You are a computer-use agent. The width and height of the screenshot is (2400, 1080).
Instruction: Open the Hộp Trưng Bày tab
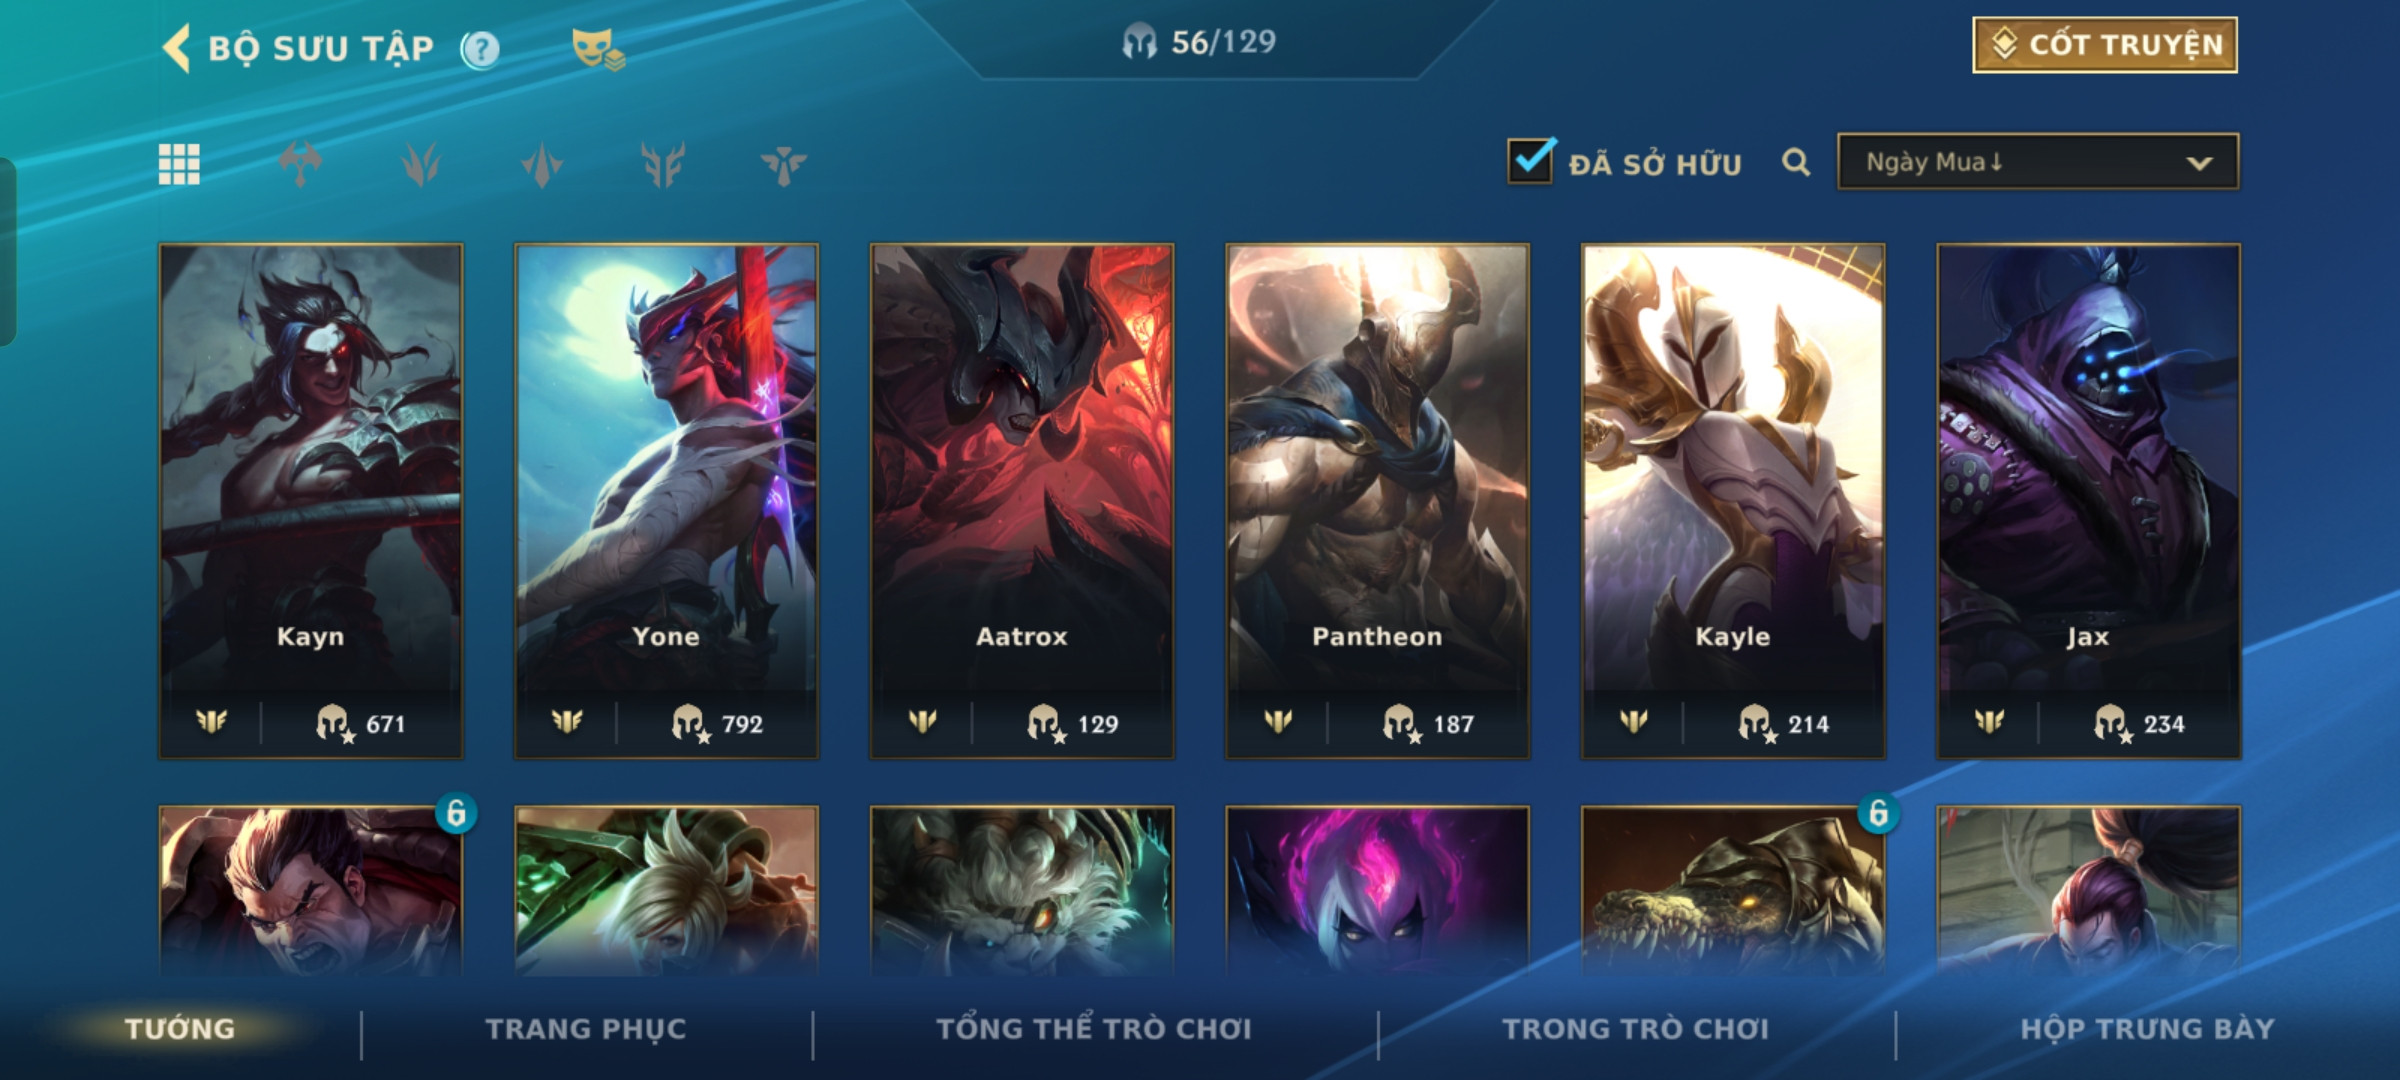(2147, 1029)
